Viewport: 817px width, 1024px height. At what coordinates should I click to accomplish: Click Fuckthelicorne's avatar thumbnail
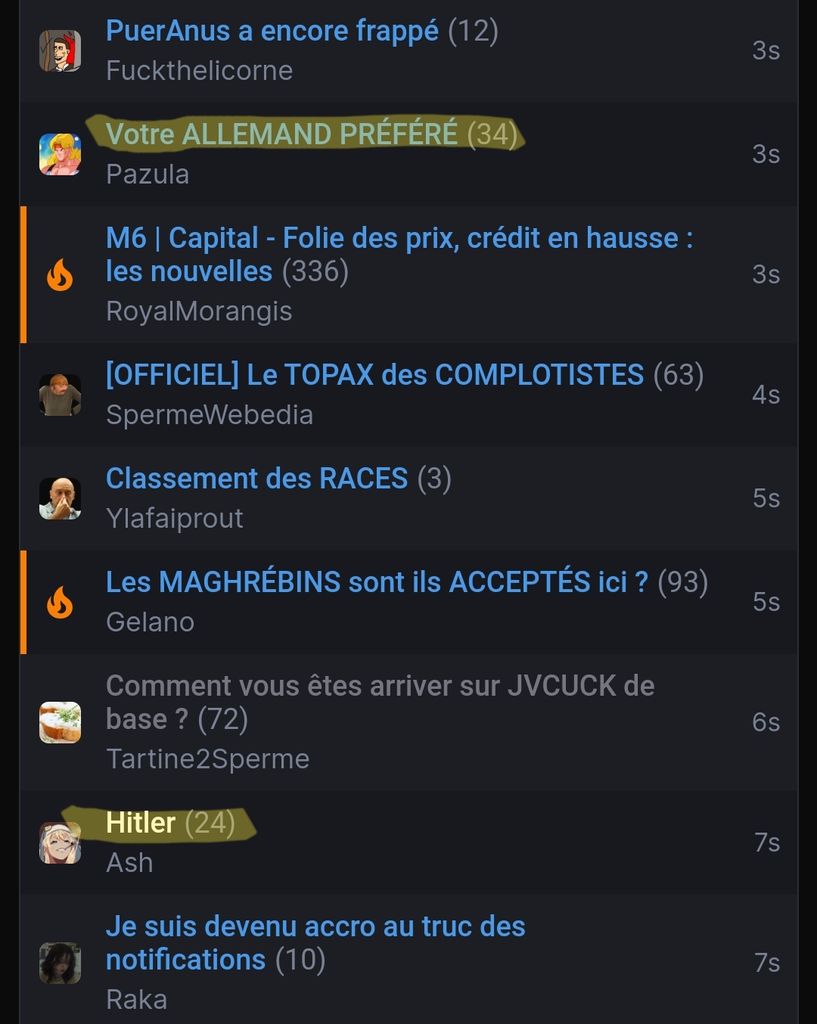(60, 51)
